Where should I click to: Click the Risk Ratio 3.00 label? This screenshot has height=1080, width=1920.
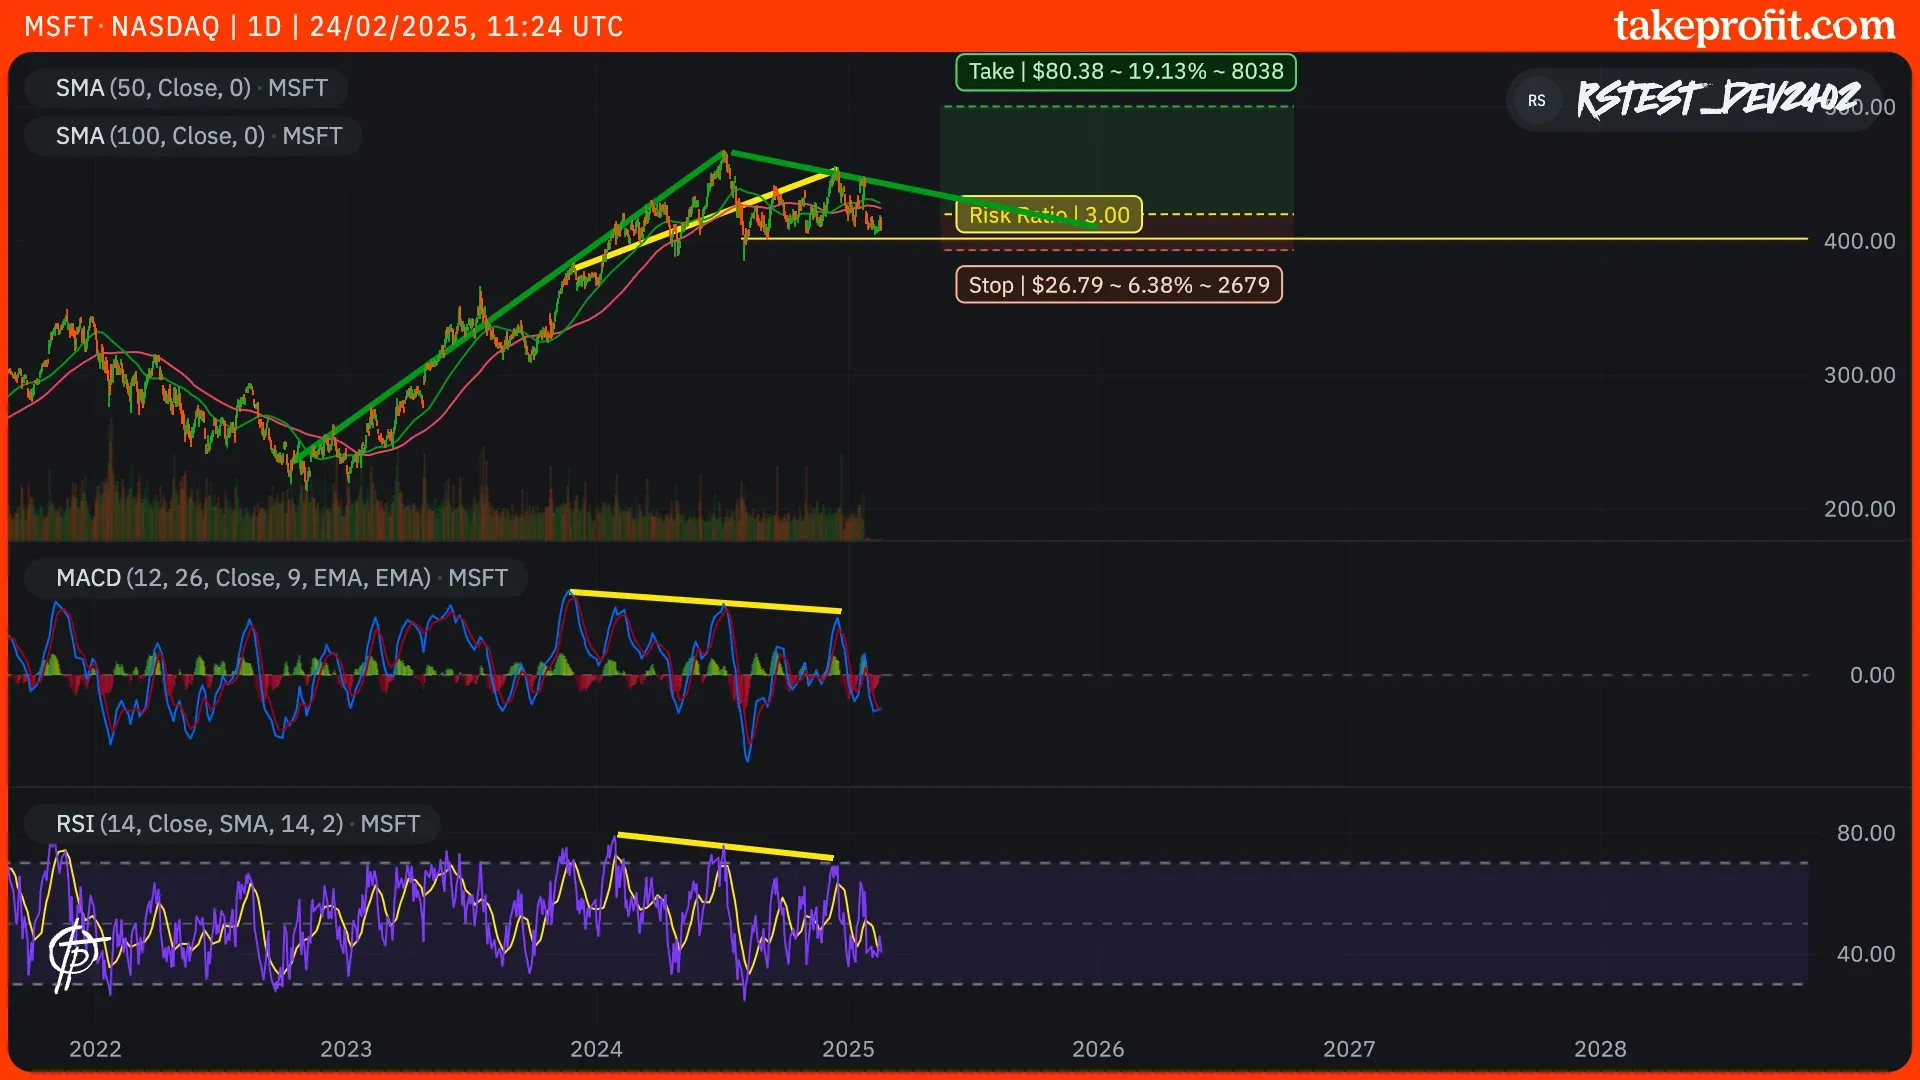click(1048, 214)
